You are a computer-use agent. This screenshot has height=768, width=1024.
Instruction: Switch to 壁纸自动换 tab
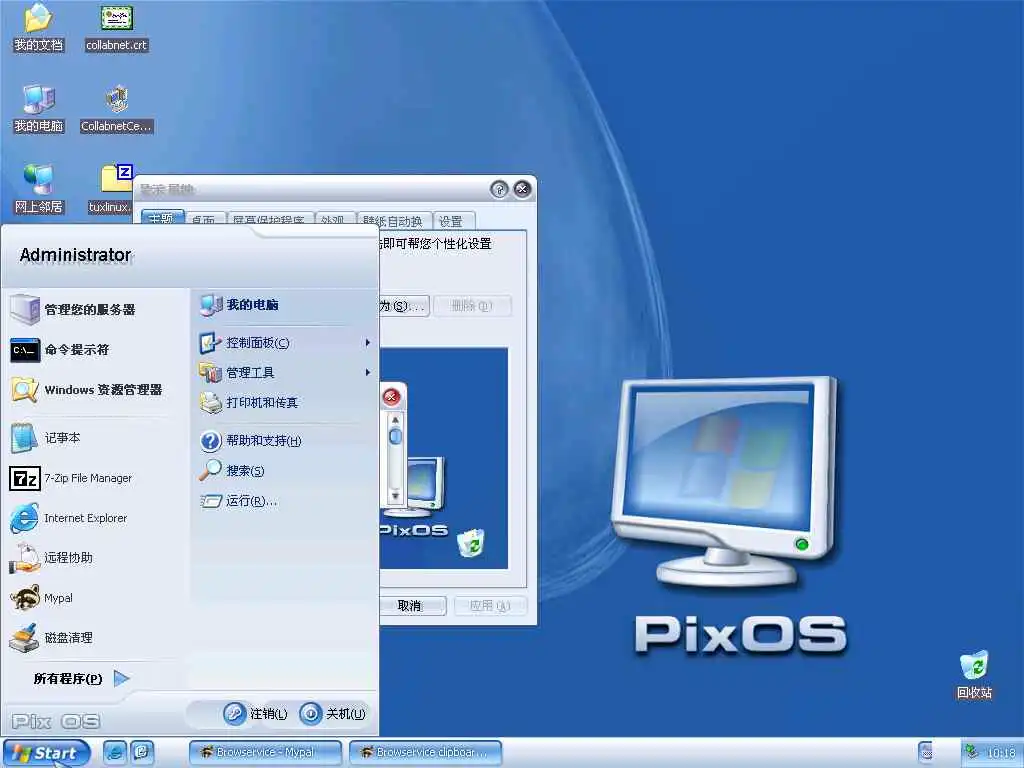click(x=394, y=219)
